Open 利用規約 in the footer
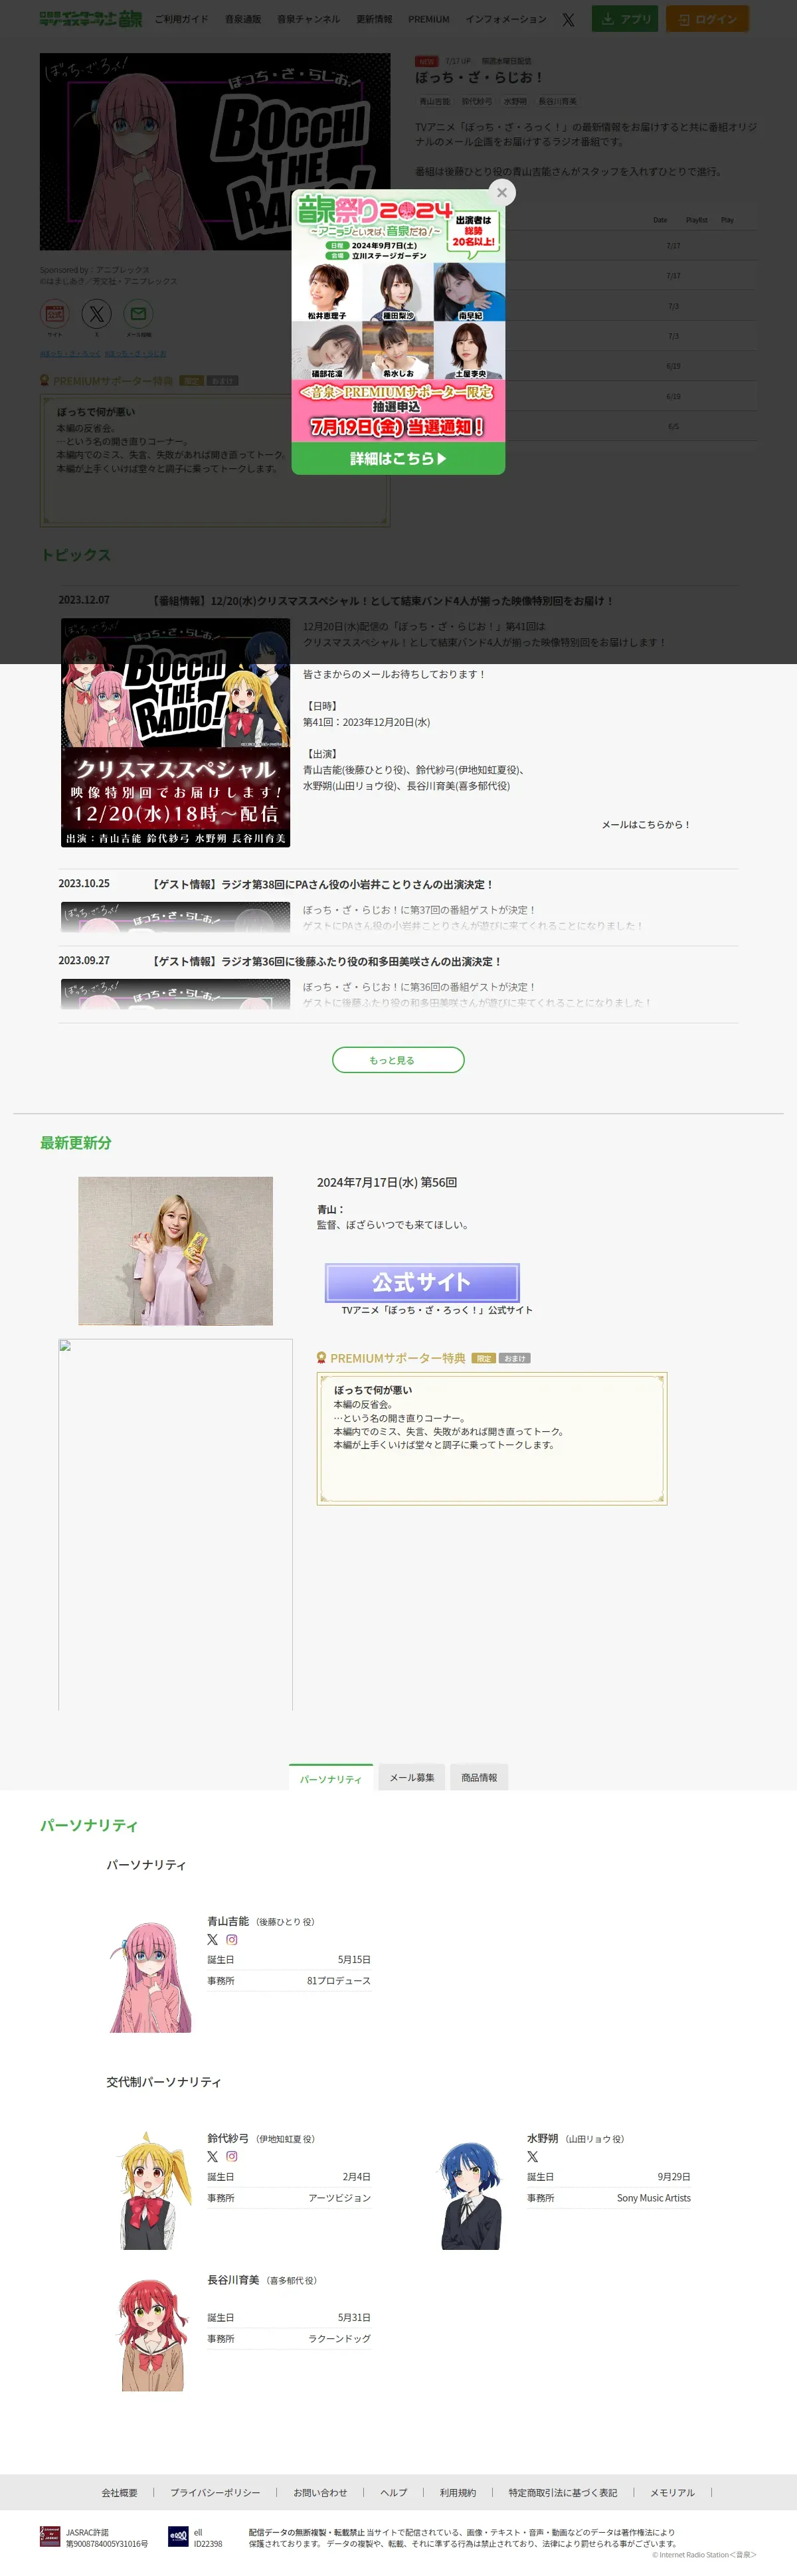797x2576 pixels. (x=458, y=2492)
